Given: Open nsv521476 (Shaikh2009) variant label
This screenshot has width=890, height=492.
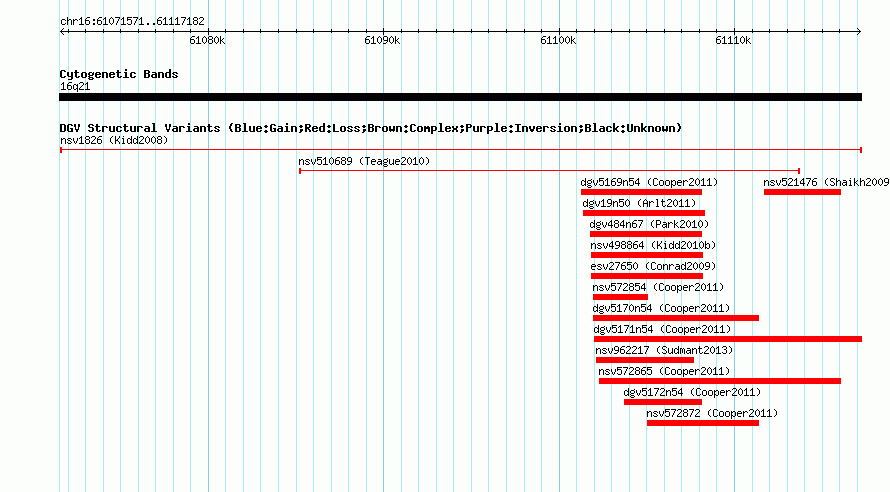Looking at the screenshot, I should click(x=826, y=183).
